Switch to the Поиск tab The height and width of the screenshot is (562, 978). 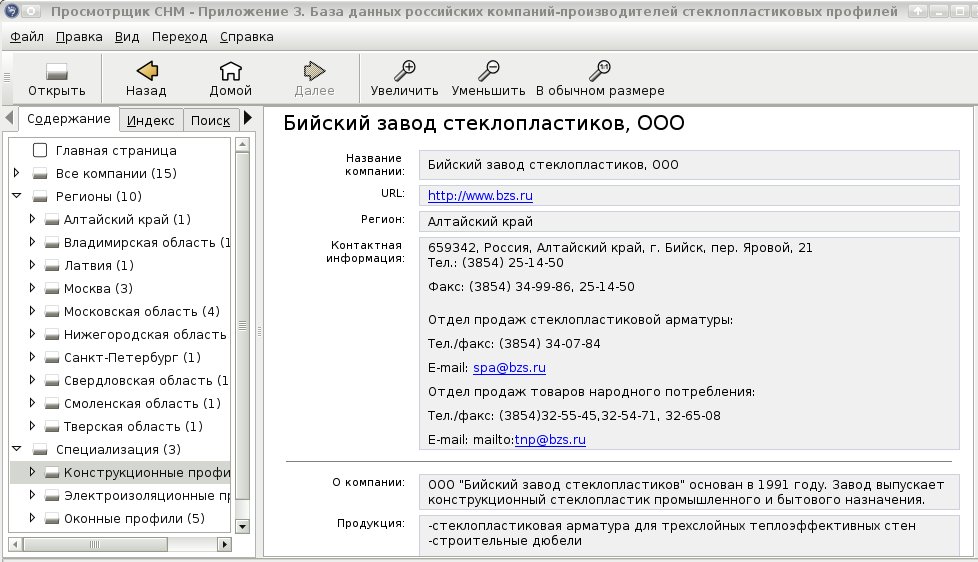pyautogui.click(x=210, y=120)
